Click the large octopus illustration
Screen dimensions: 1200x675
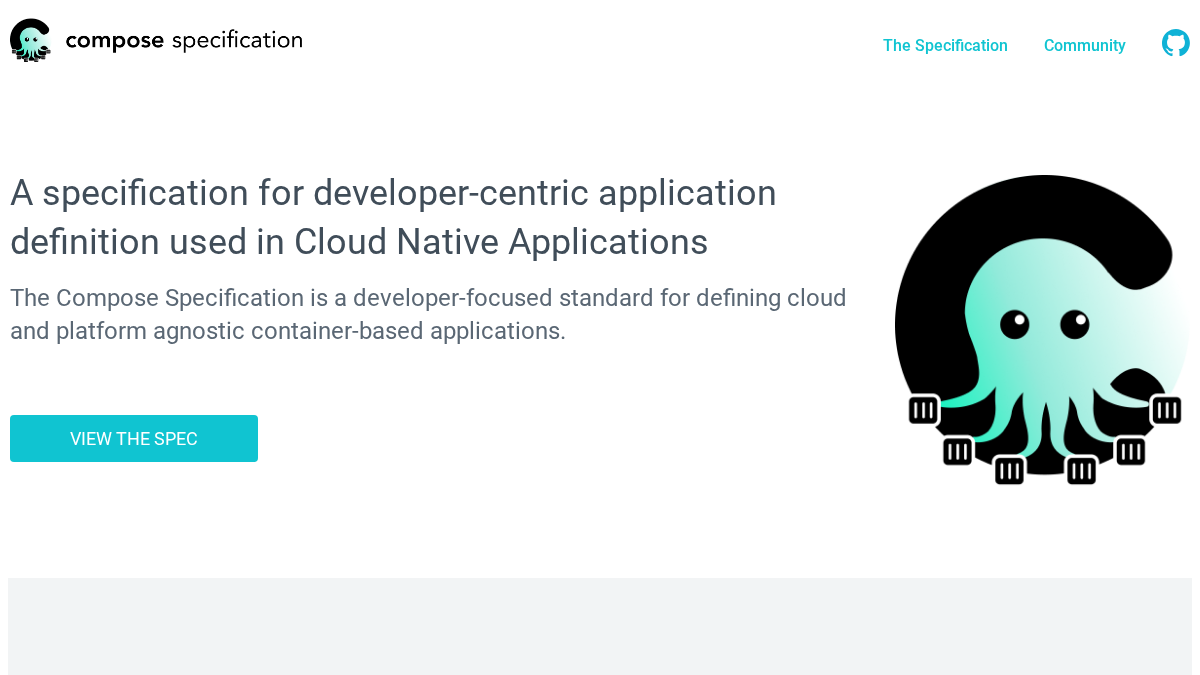pyautogui.click(x=1042, y=330)
